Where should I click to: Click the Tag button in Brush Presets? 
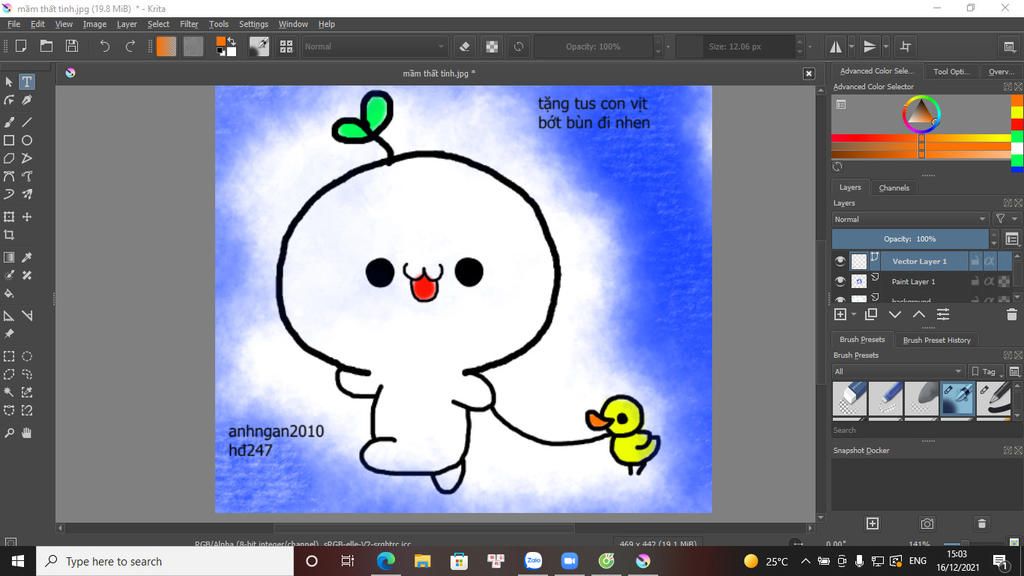pyautogui.click(x=985, y=372)
